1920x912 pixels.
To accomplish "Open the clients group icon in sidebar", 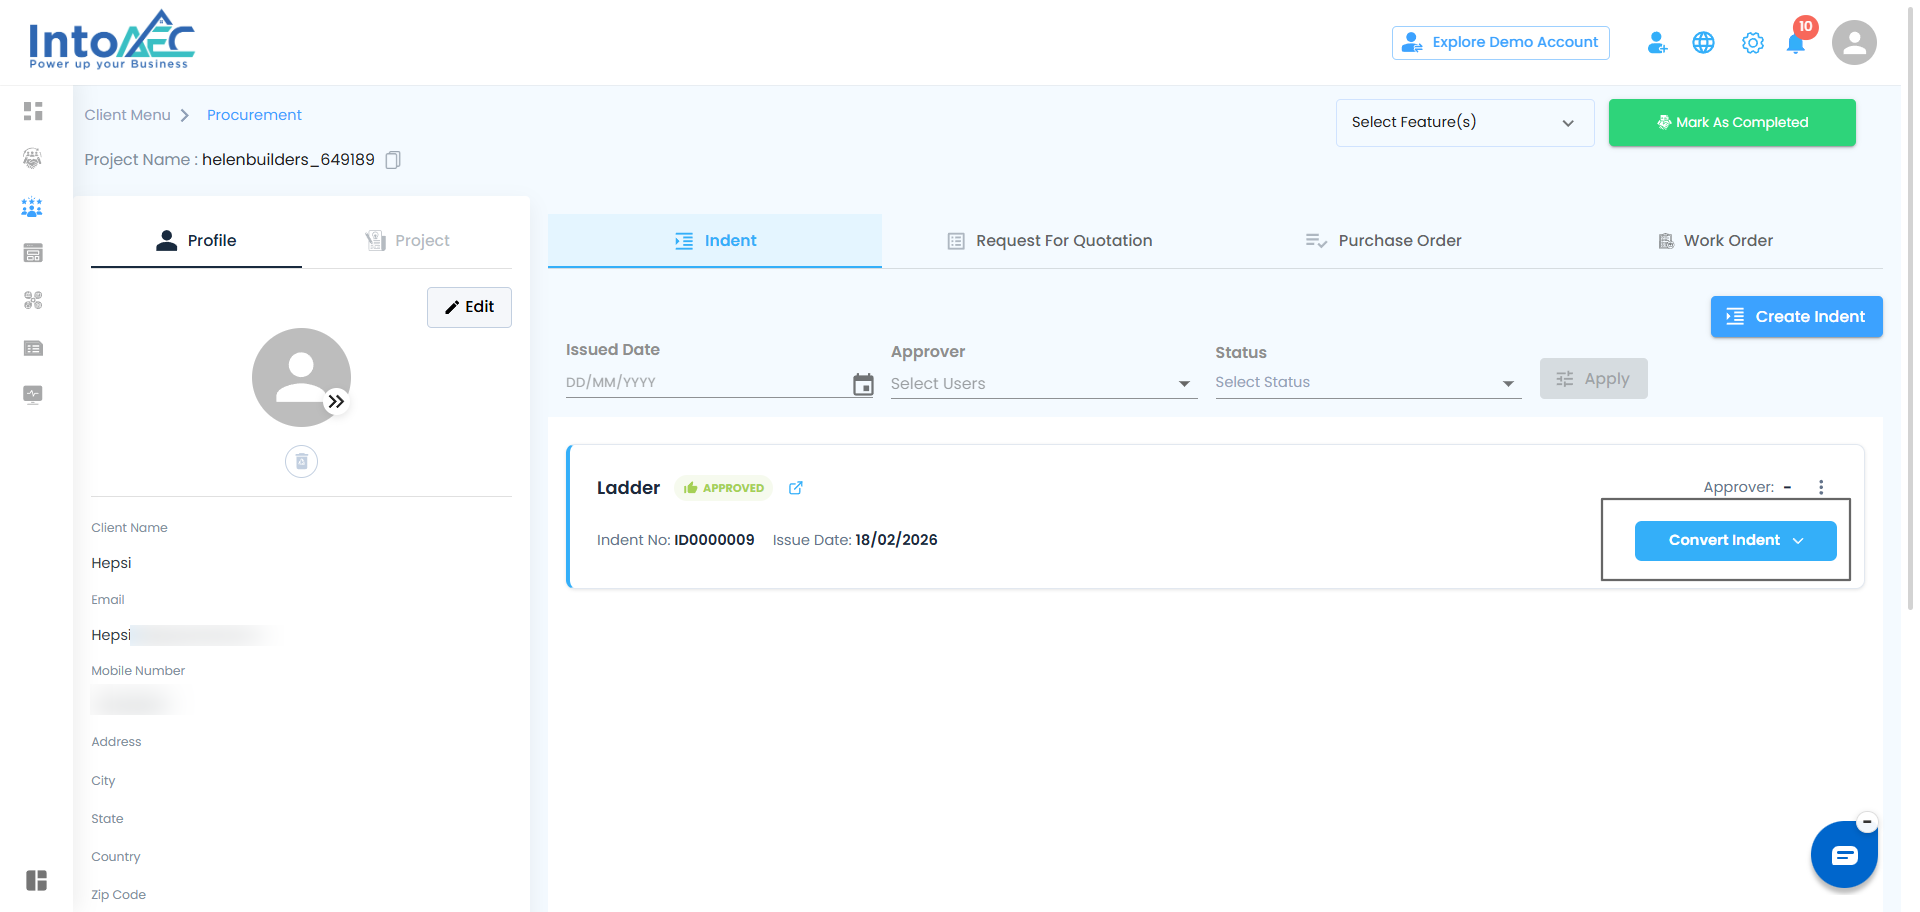I will point(33,207).
